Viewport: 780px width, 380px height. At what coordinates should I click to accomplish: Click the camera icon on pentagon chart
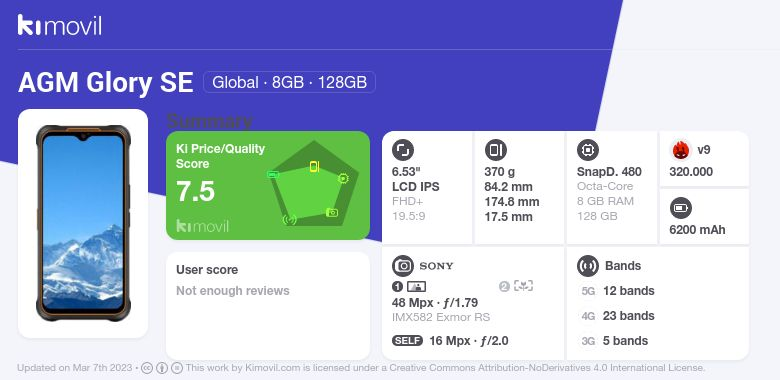[332, 213]
